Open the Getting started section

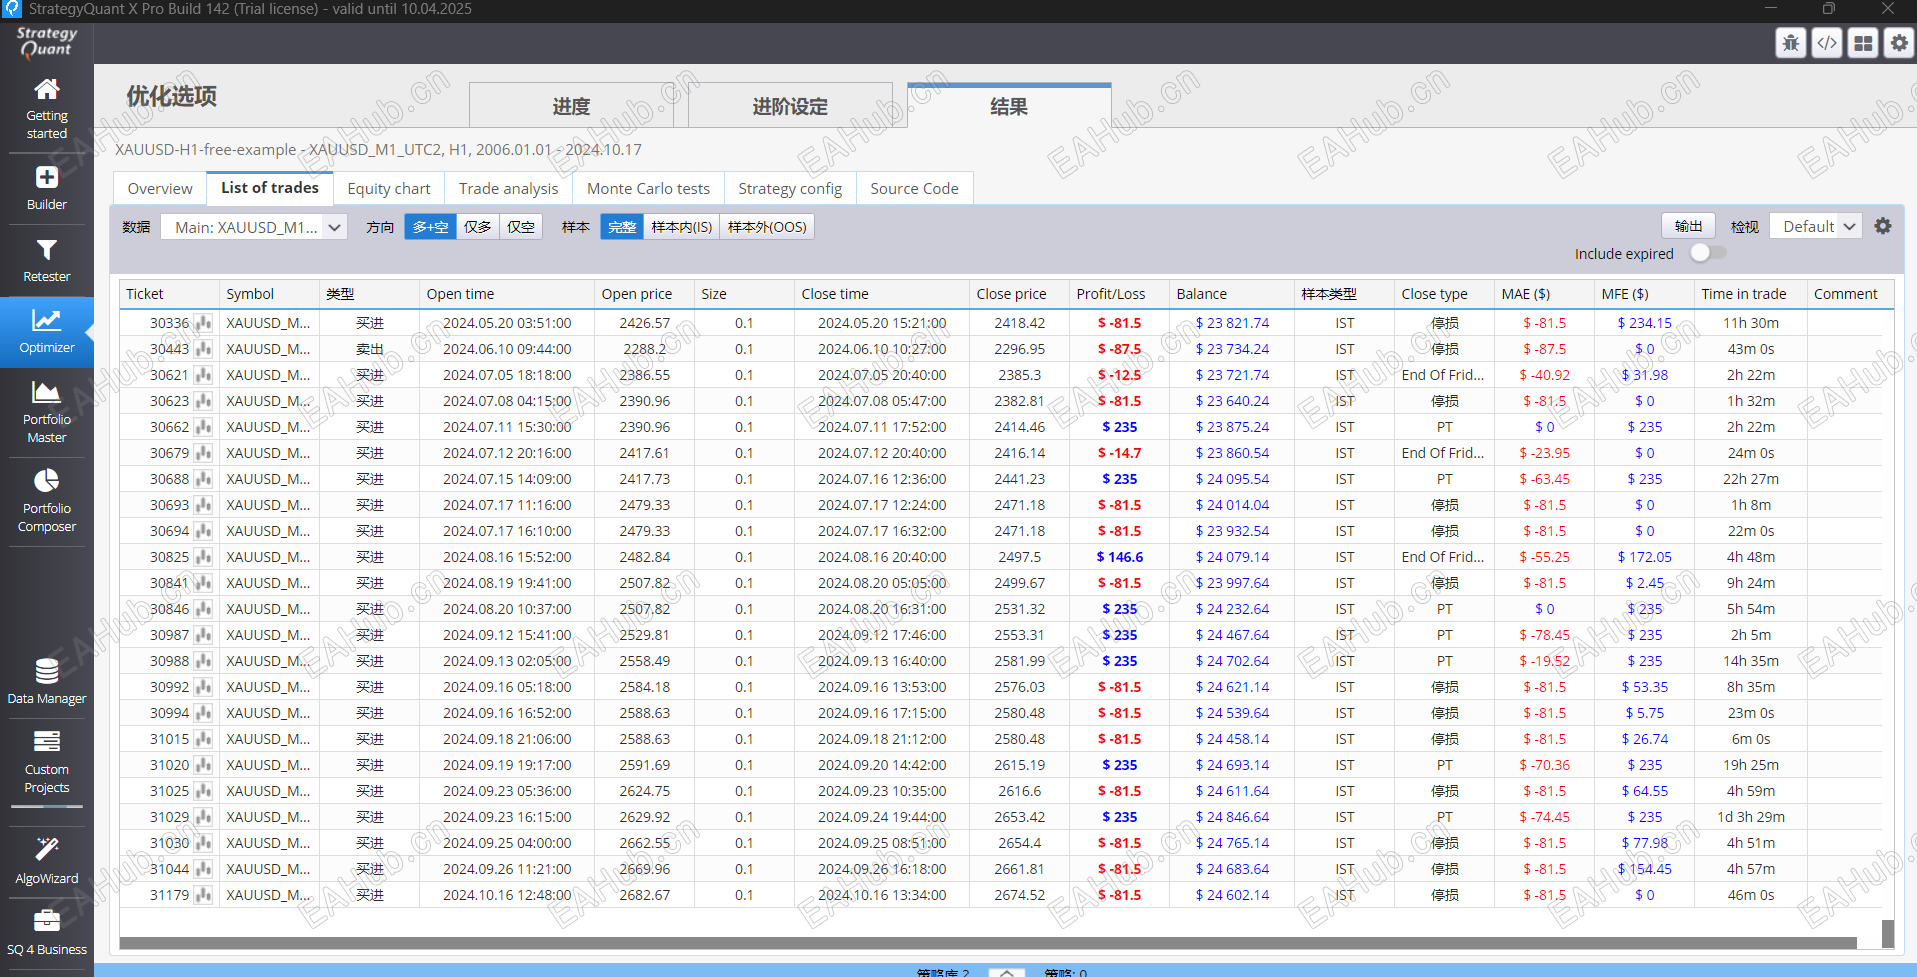[x=47, y=108]
